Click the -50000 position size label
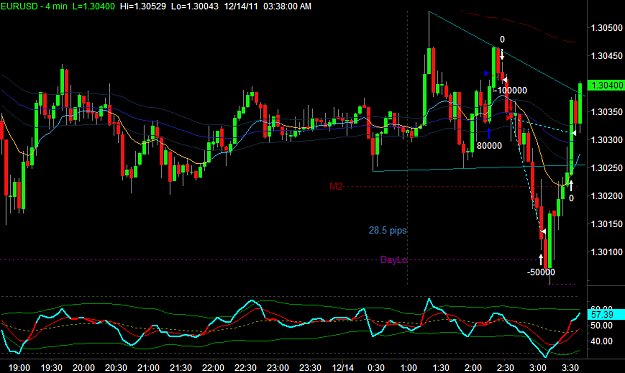 [x=541, y=272]
